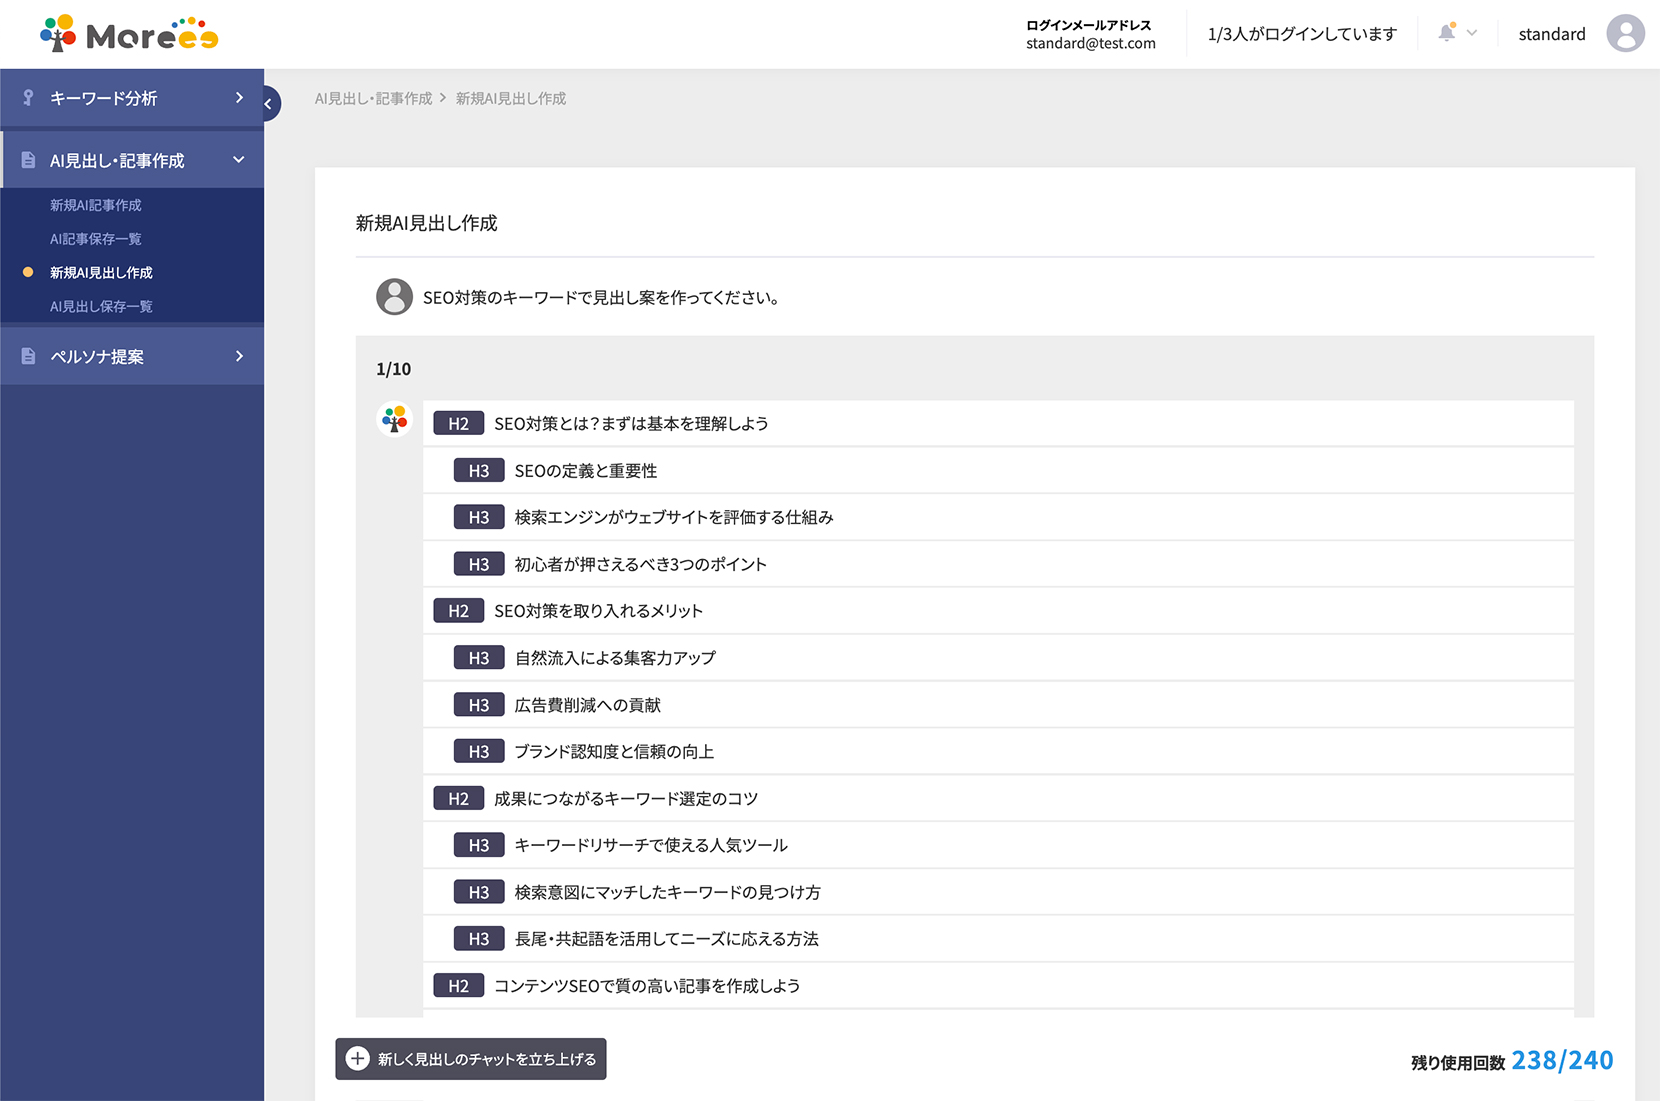Select the H2 heading SEO対策を取り入れるメリット
This screenshot has height=1101, width=1660.
click(598, 611)
